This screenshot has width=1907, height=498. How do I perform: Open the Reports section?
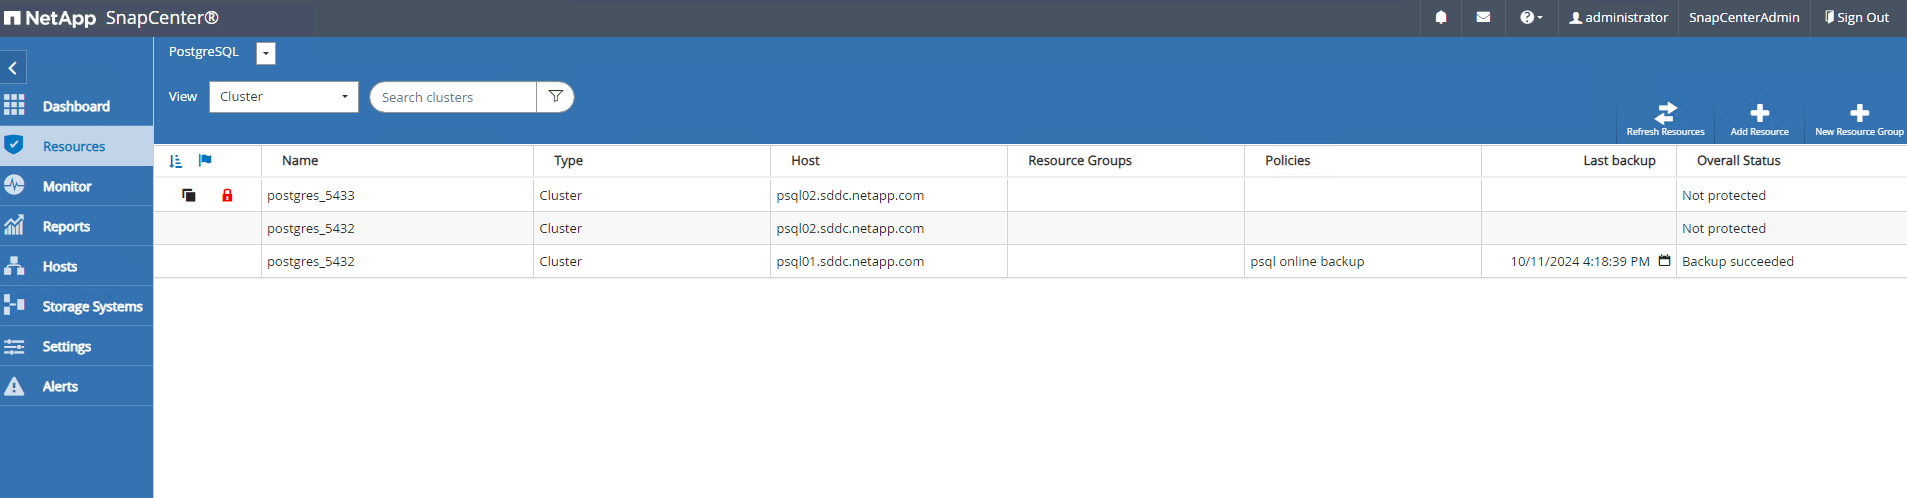[x=76, y=226]
